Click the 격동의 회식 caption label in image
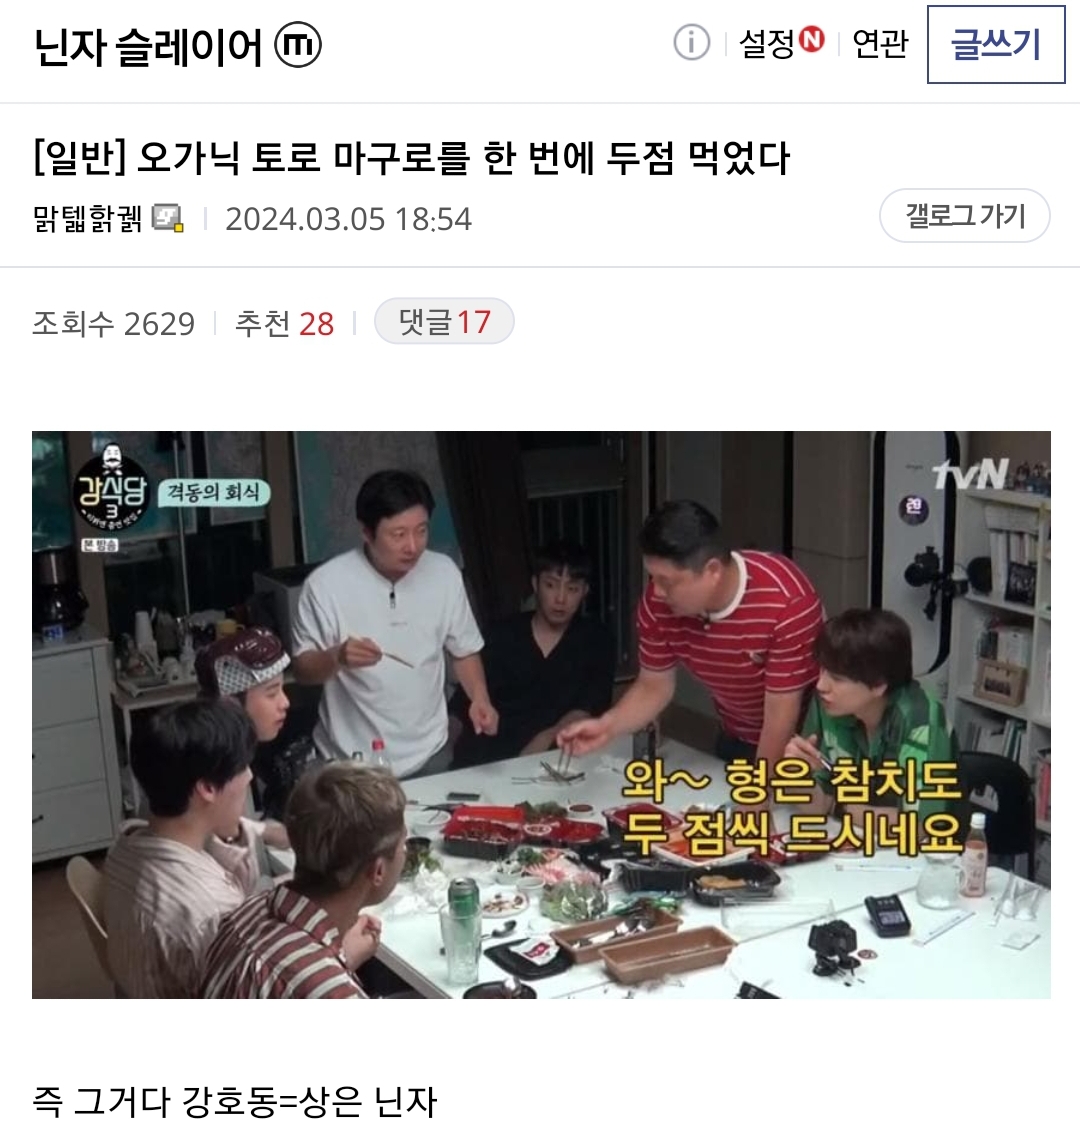The width and height of the screenshot is (1080, 1122). pyautogui.click(x=213, y=492)
